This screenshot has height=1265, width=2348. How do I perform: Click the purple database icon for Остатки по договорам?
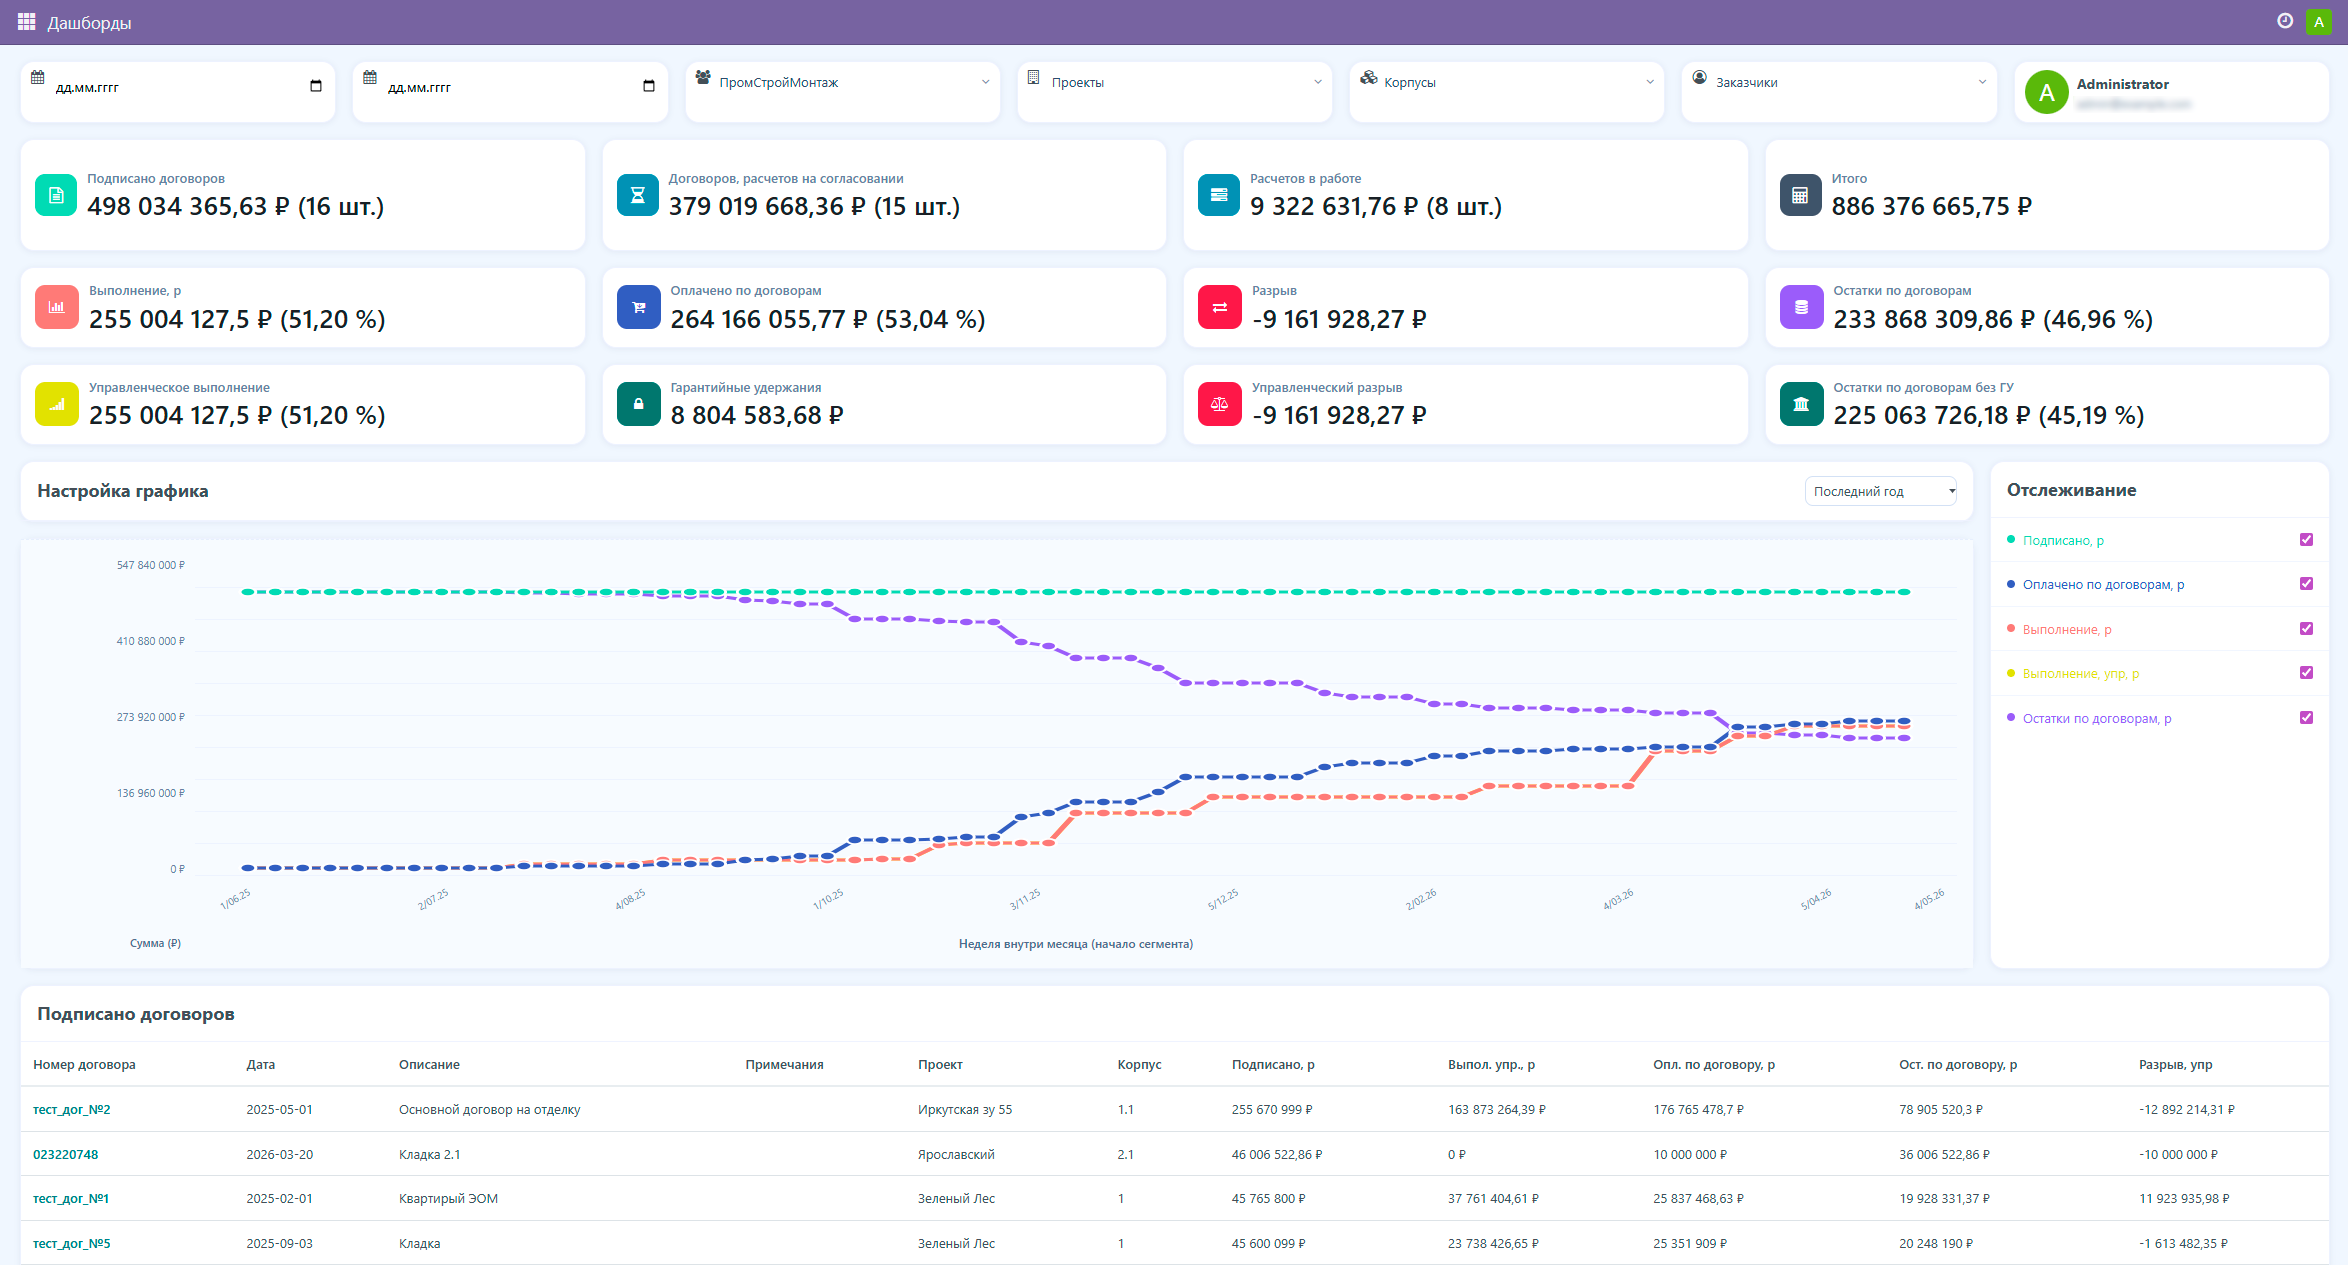1801,307
